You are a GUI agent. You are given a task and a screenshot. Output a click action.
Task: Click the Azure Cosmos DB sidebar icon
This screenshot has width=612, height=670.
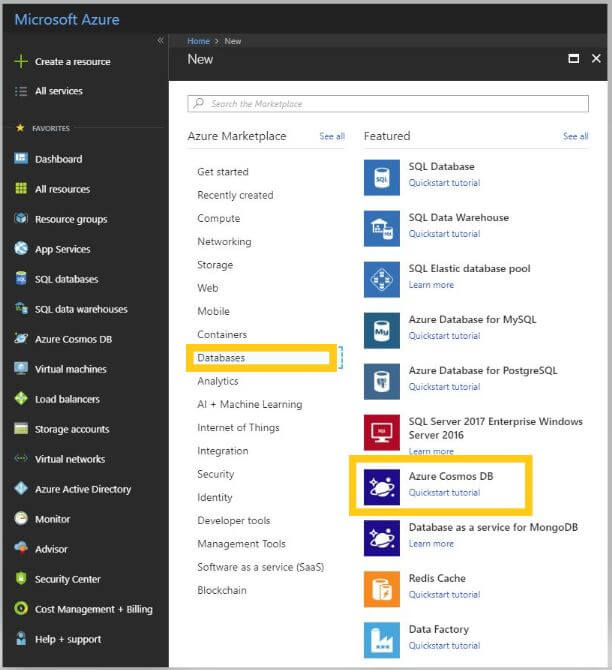(21, 338)
